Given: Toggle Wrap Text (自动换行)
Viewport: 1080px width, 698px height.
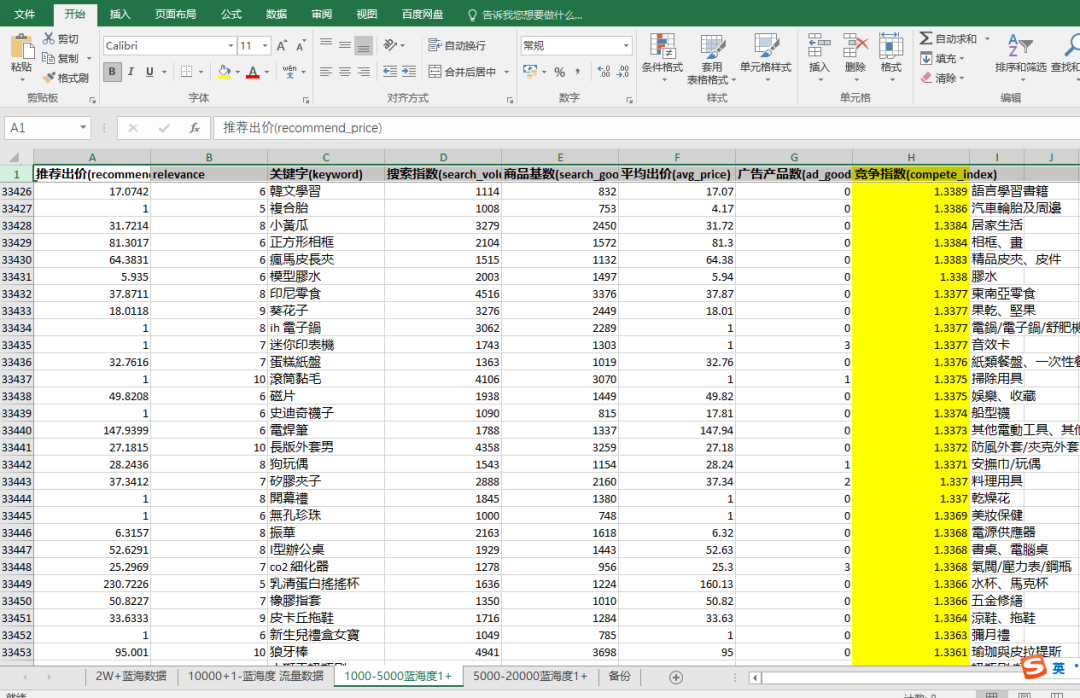Looking at the screenshot, I should 456,46.
